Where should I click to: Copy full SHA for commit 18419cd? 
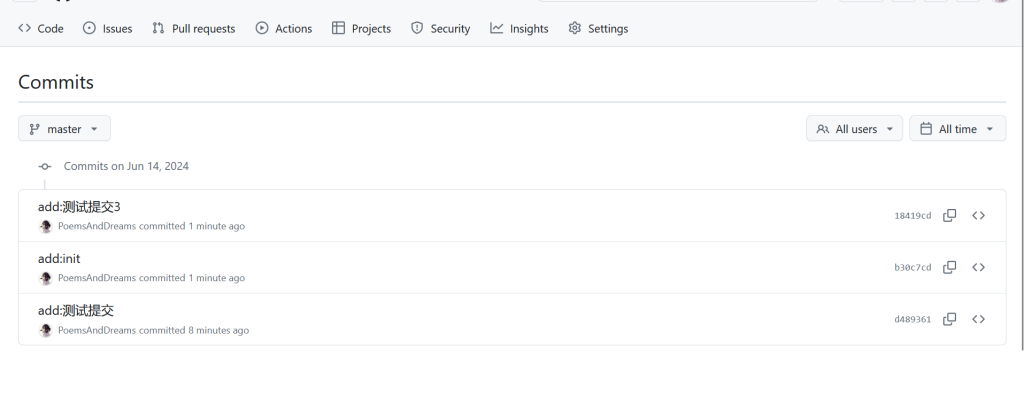point(950,215)
